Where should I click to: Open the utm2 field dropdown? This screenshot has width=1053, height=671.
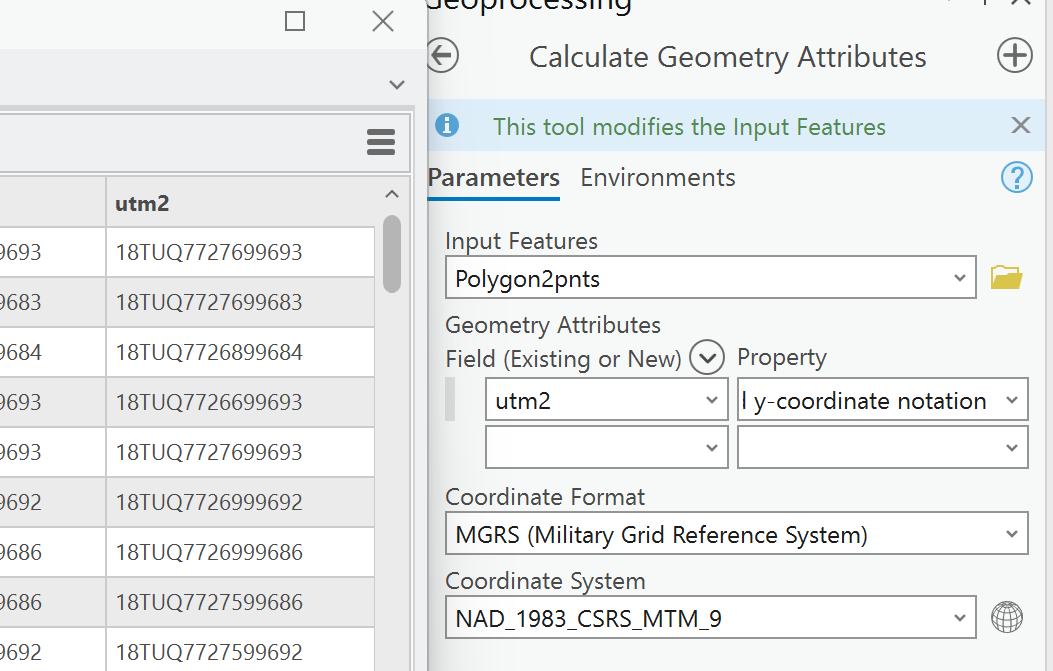[711, 401]
